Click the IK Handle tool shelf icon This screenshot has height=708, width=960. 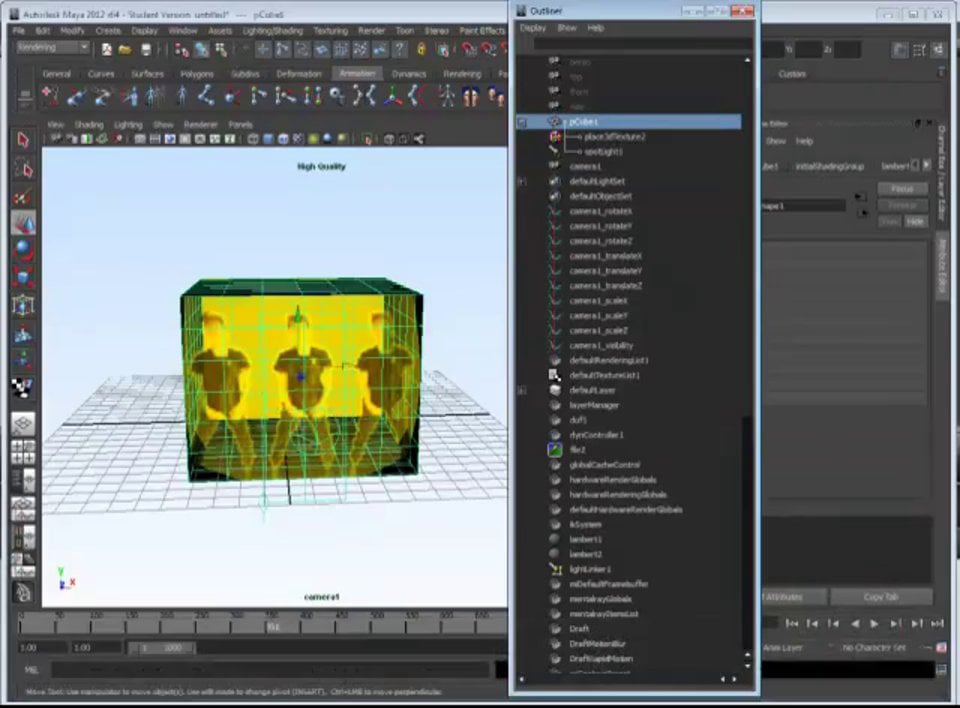tap(231, 96)
